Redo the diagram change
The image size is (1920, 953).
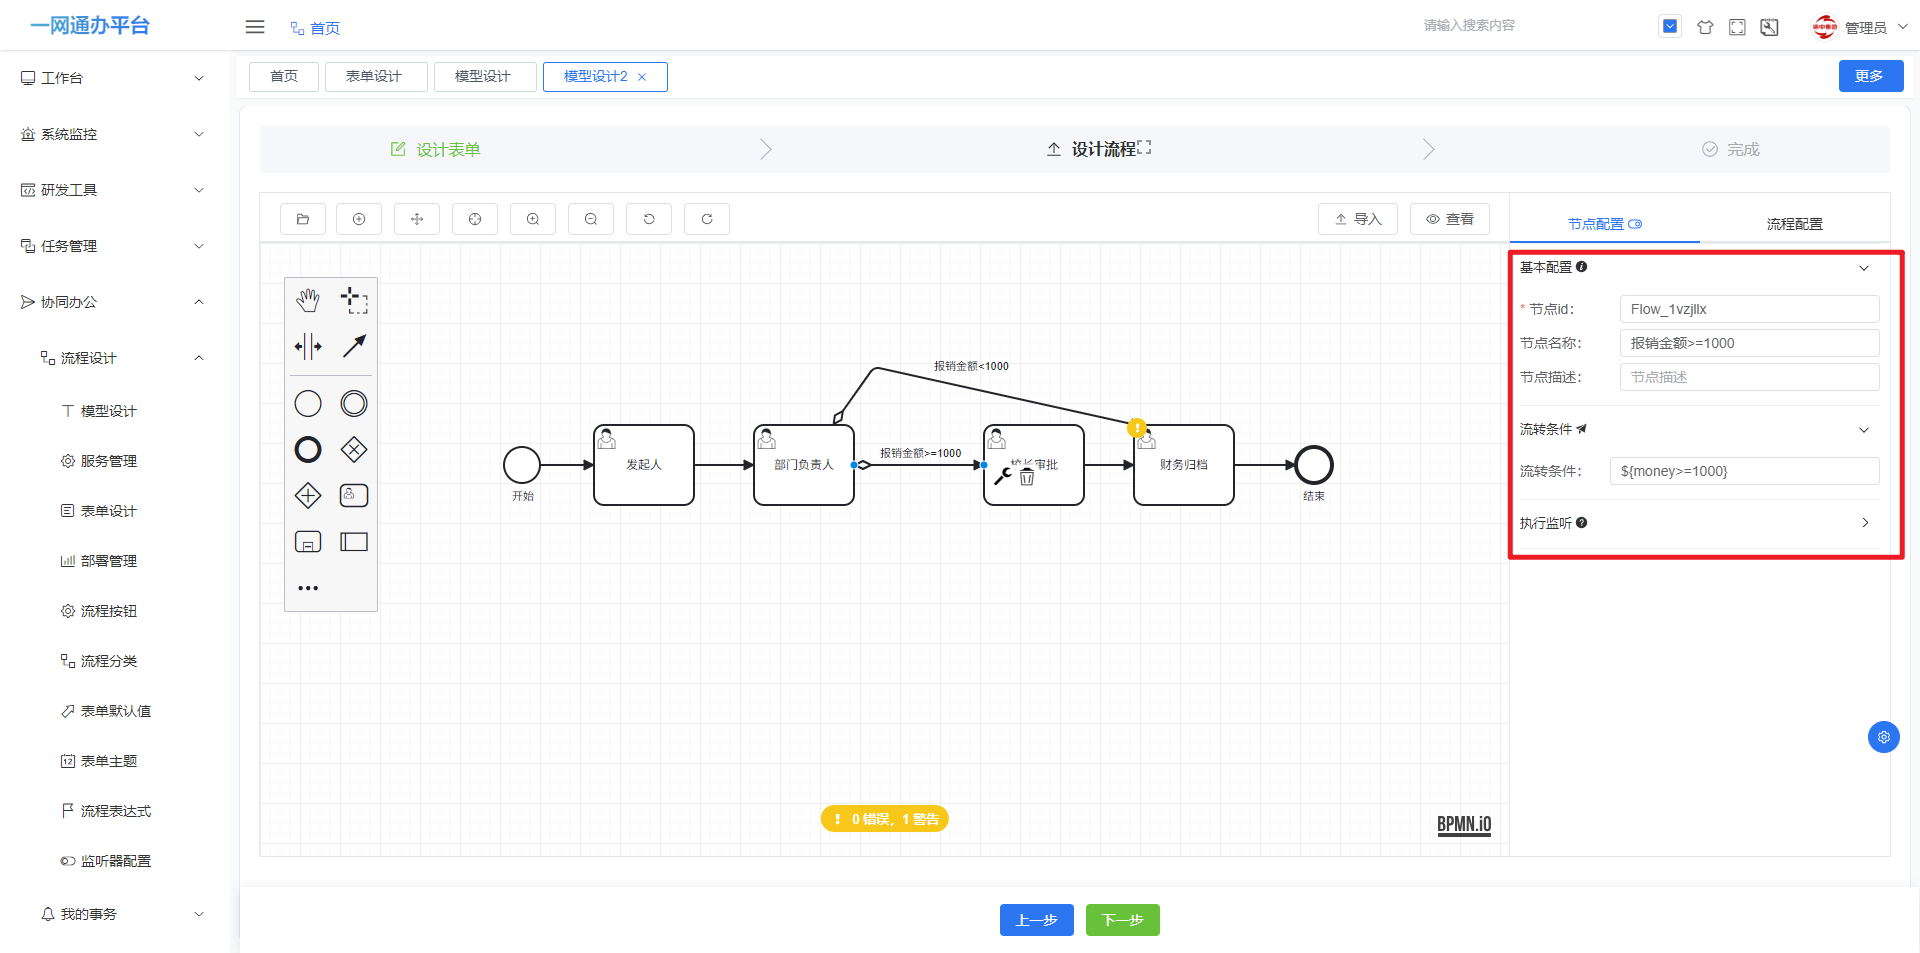click(707, 219)
